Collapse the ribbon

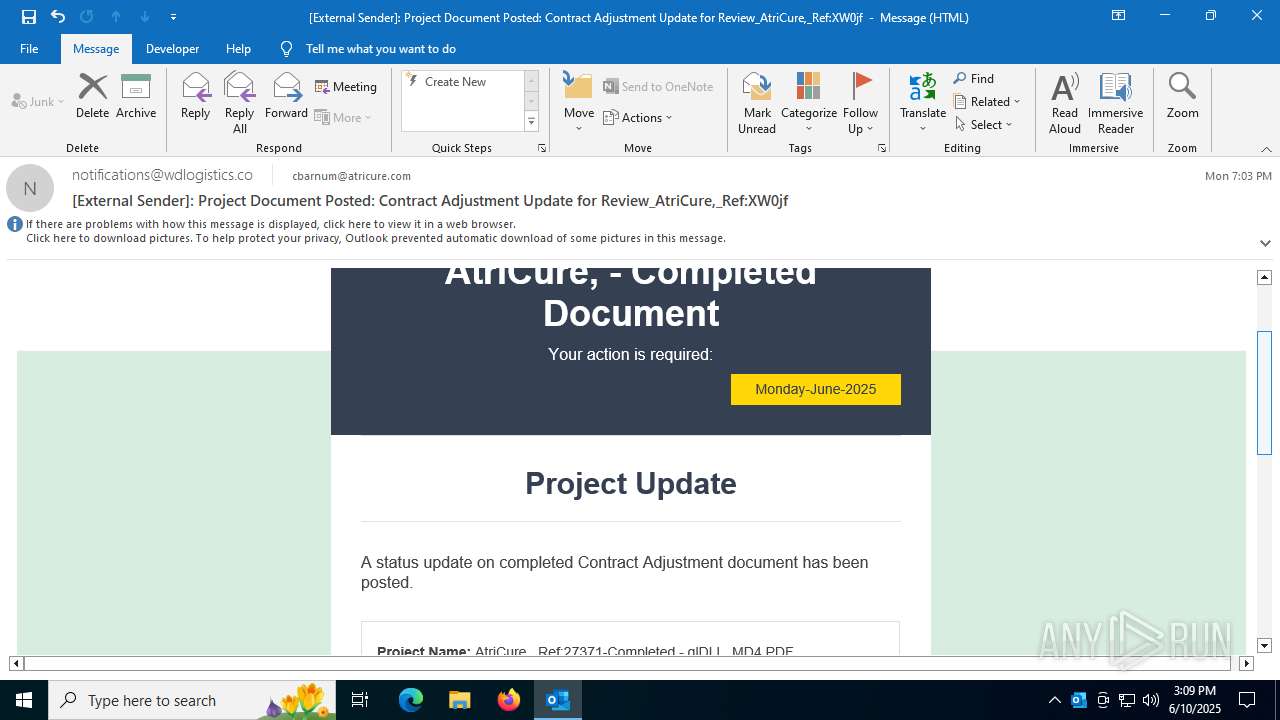point(1266,149)
